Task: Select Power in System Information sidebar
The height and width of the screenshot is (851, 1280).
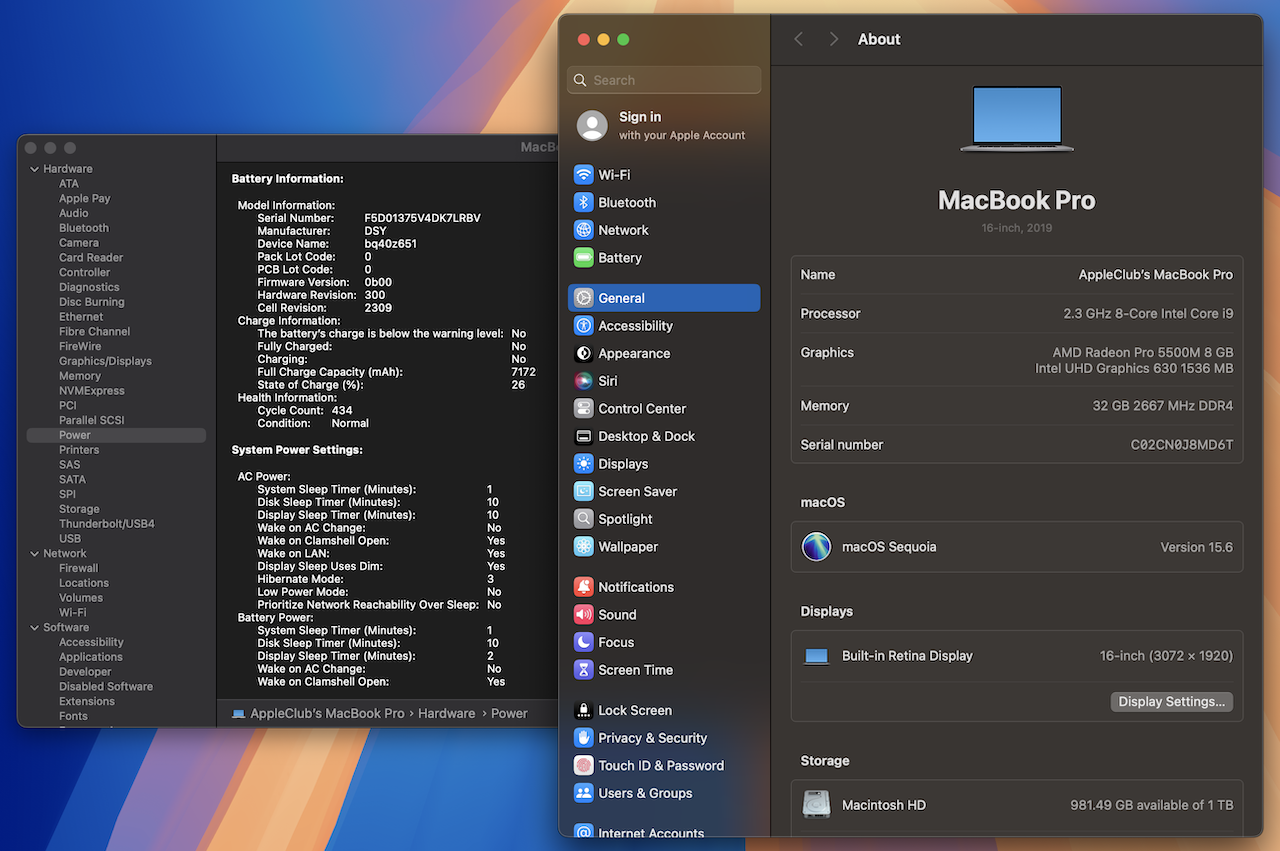Action: click(x=116, y=435)
